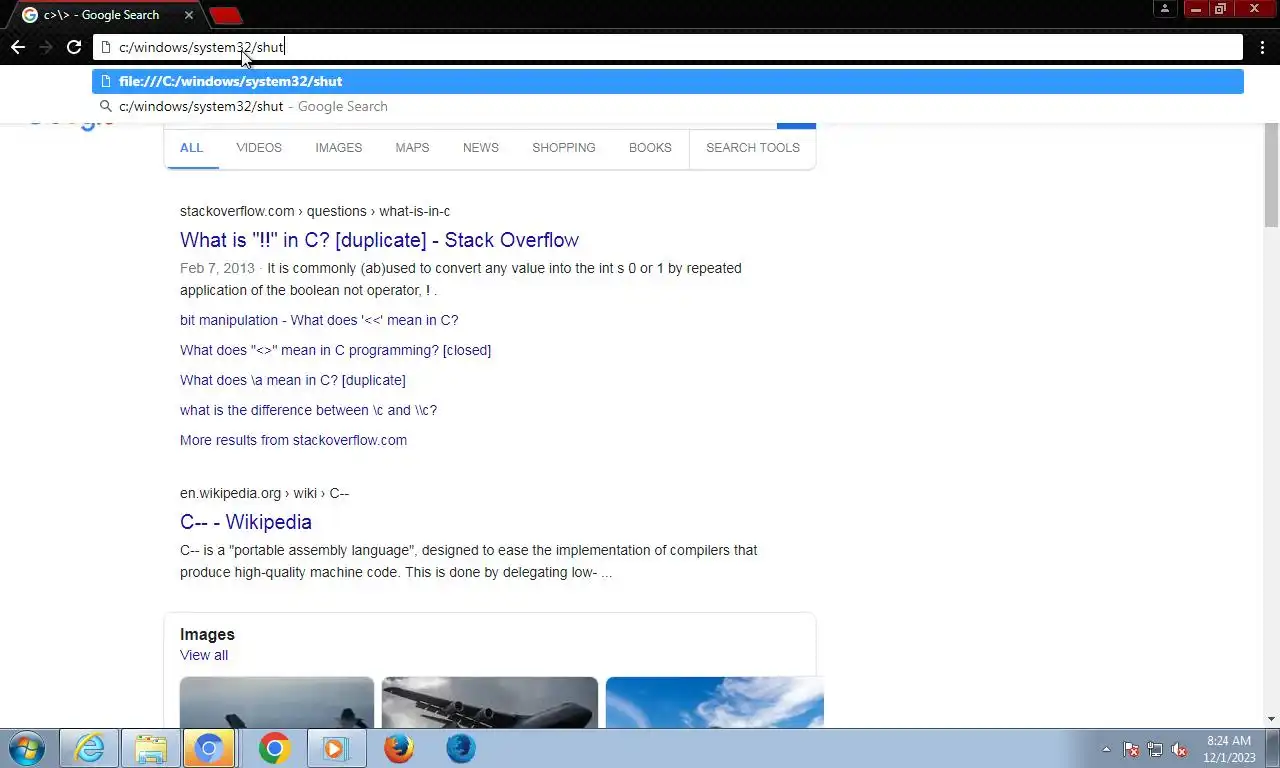Show hidden system tray icons
Screen dimensions: 1280x768
1106,749
